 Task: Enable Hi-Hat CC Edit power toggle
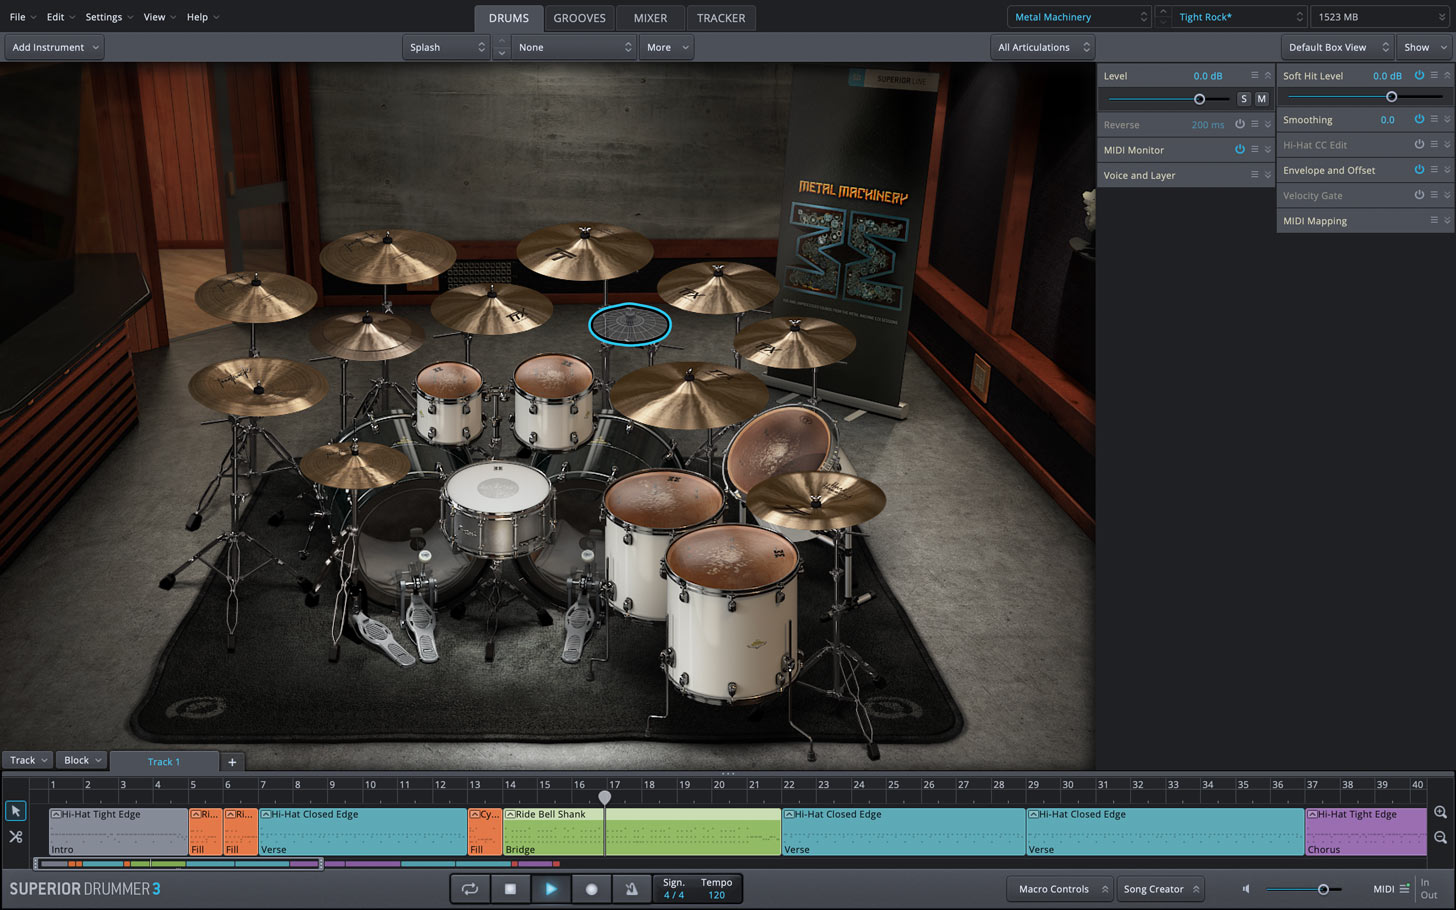[1418, 144]
